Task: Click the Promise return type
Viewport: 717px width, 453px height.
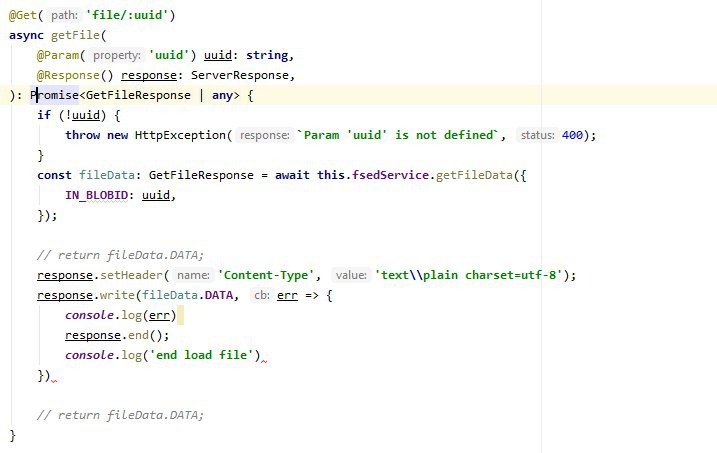Action: 54,95
